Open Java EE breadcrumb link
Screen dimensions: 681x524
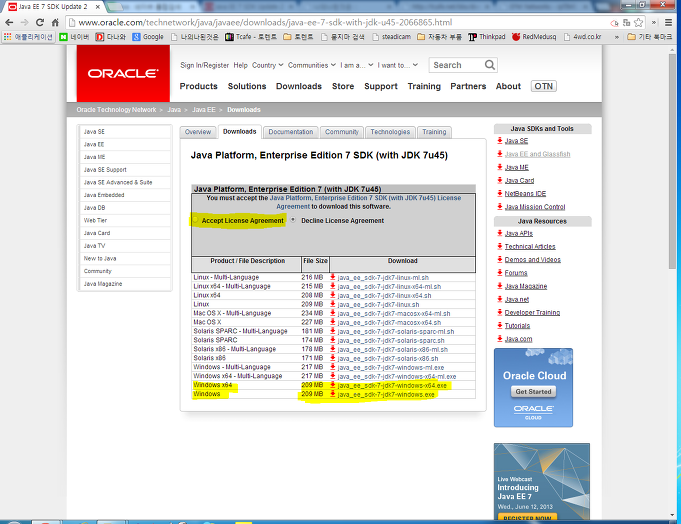click(x=204, y=110)
